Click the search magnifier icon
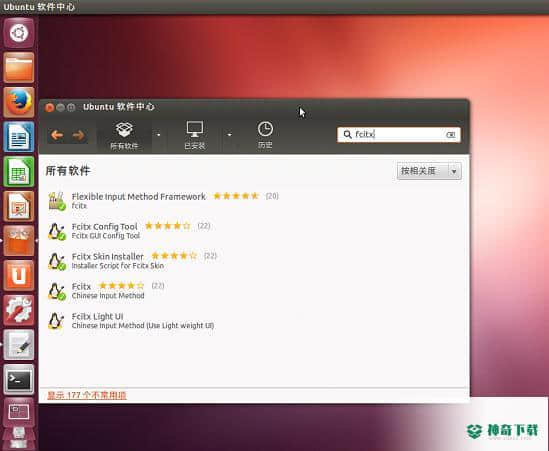Viewport: 549px width, 451px height. [x=347, y=134]
